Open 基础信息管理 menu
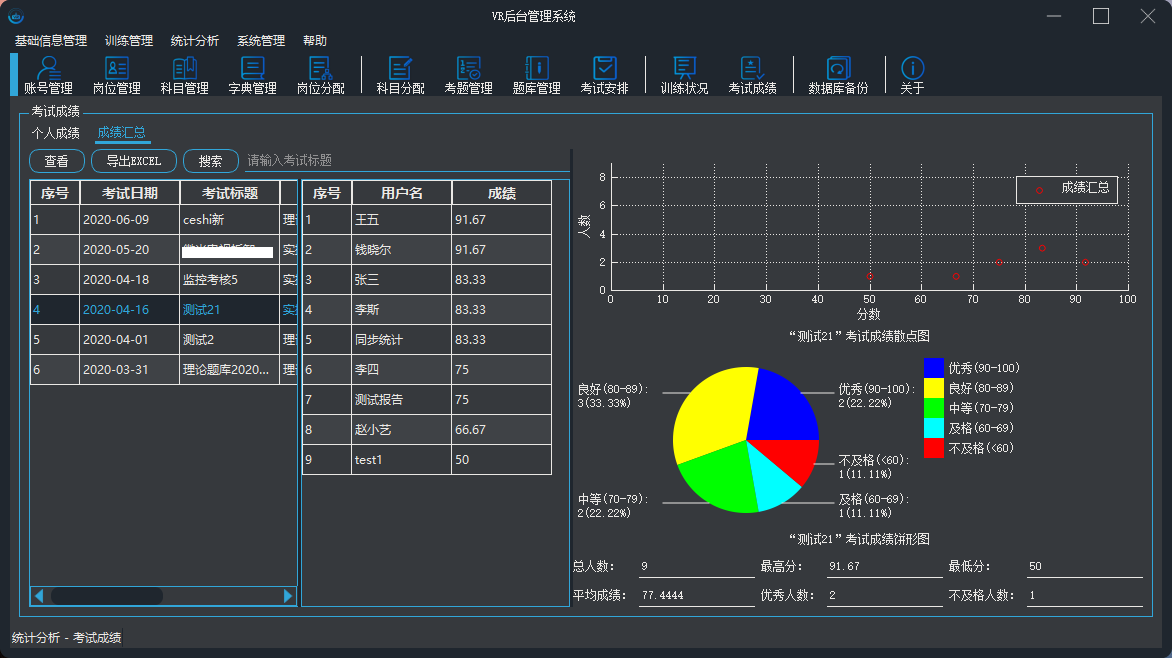This screenshot has width=1172, height=658. tap(51, 40)
